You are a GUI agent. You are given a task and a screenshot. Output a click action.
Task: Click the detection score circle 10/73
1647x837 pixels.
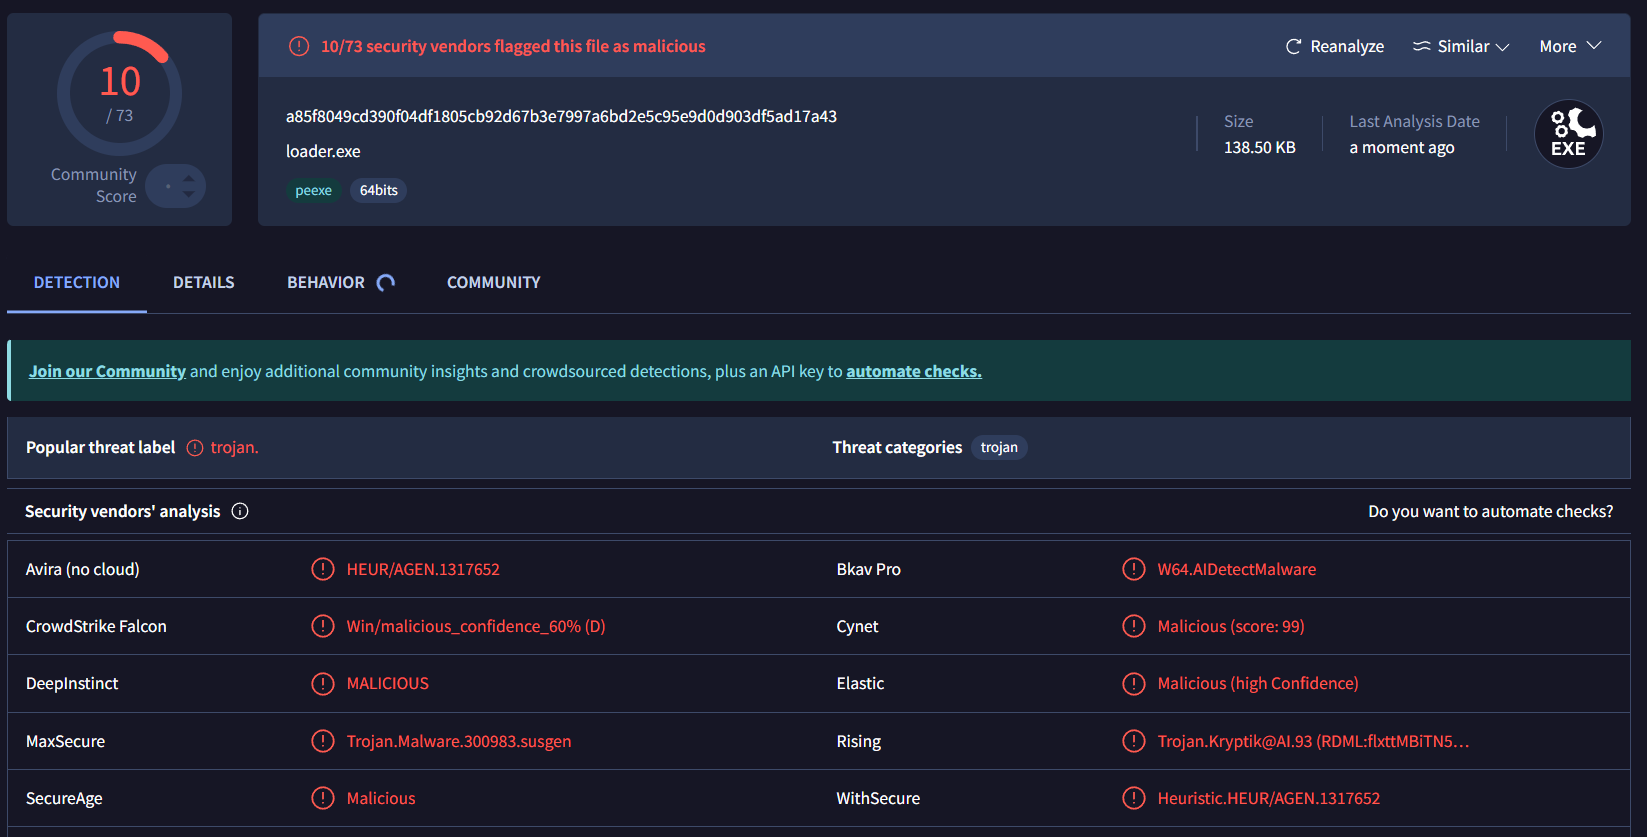point(120,94)
